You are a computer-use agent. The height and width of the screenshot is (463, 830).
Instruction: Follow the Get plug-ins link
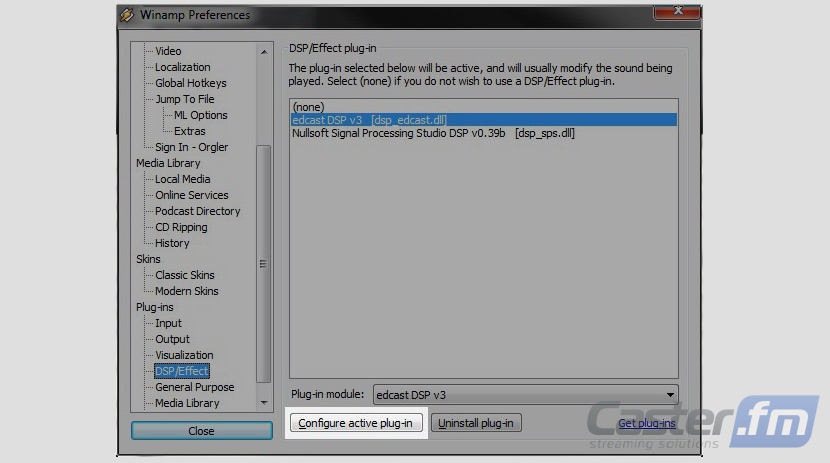(x=647, y=423)
